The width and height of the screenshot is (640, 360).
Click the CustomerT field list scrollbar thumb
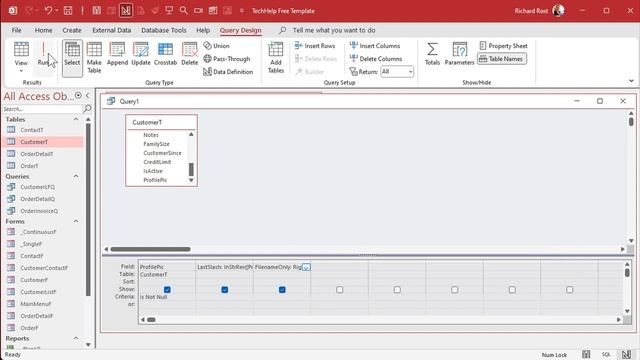click(191, 169)
